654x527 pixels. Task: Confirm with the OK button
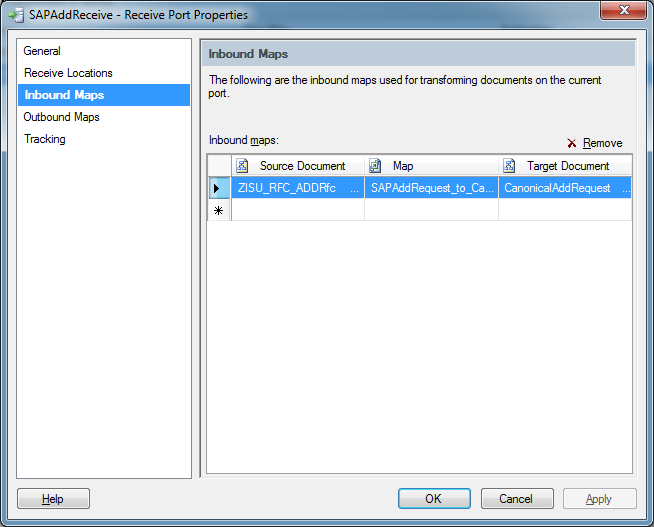click(x=434, y=499)
